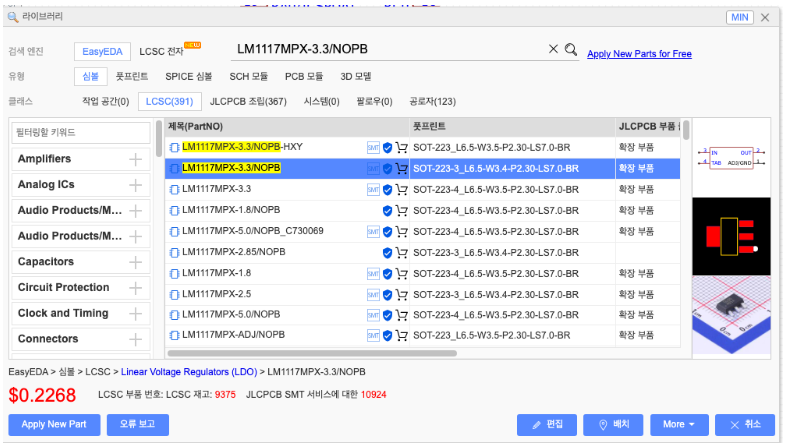Screen dimensions: 792x447
Task: Select the 심볼 type tab
Action: pyautogui.click(x=90, y=76)
